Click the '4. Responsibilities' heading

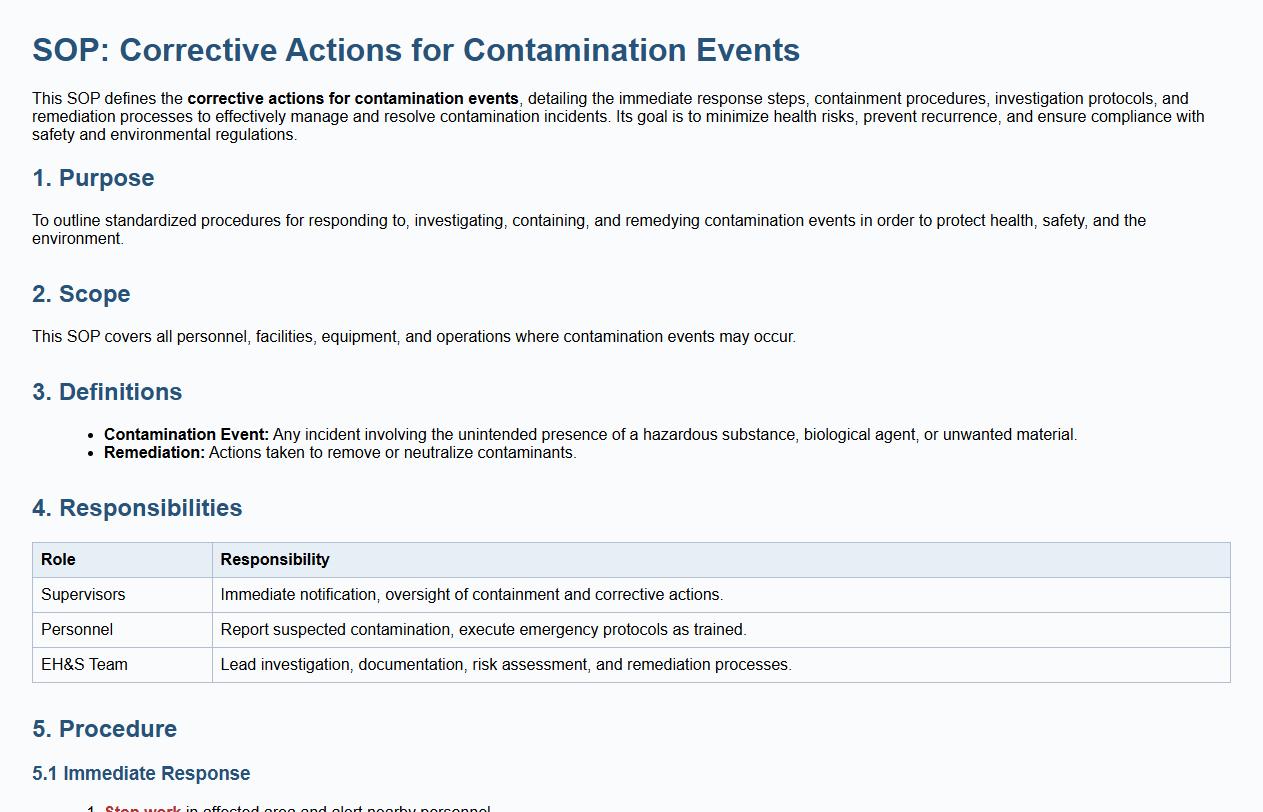[x=137, y=508]
